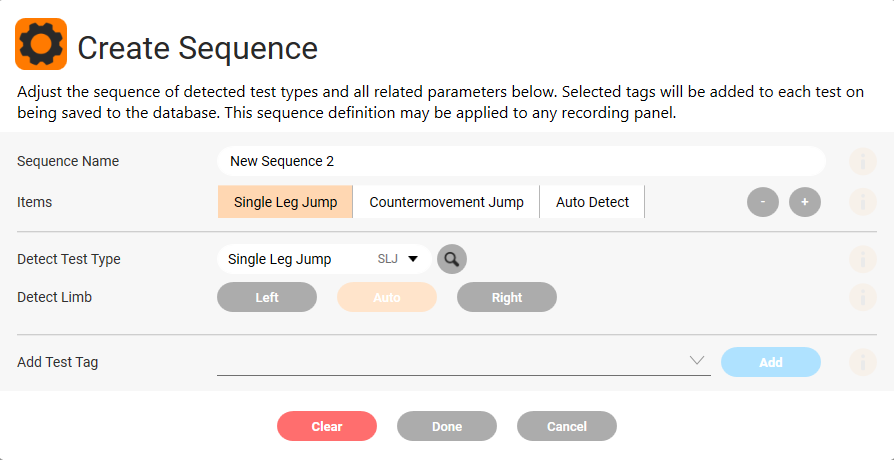Viewport: 894px width, 460px height.
Task: Open the Detect Test Type dropdown arrow
Action: tap(413, 259)
